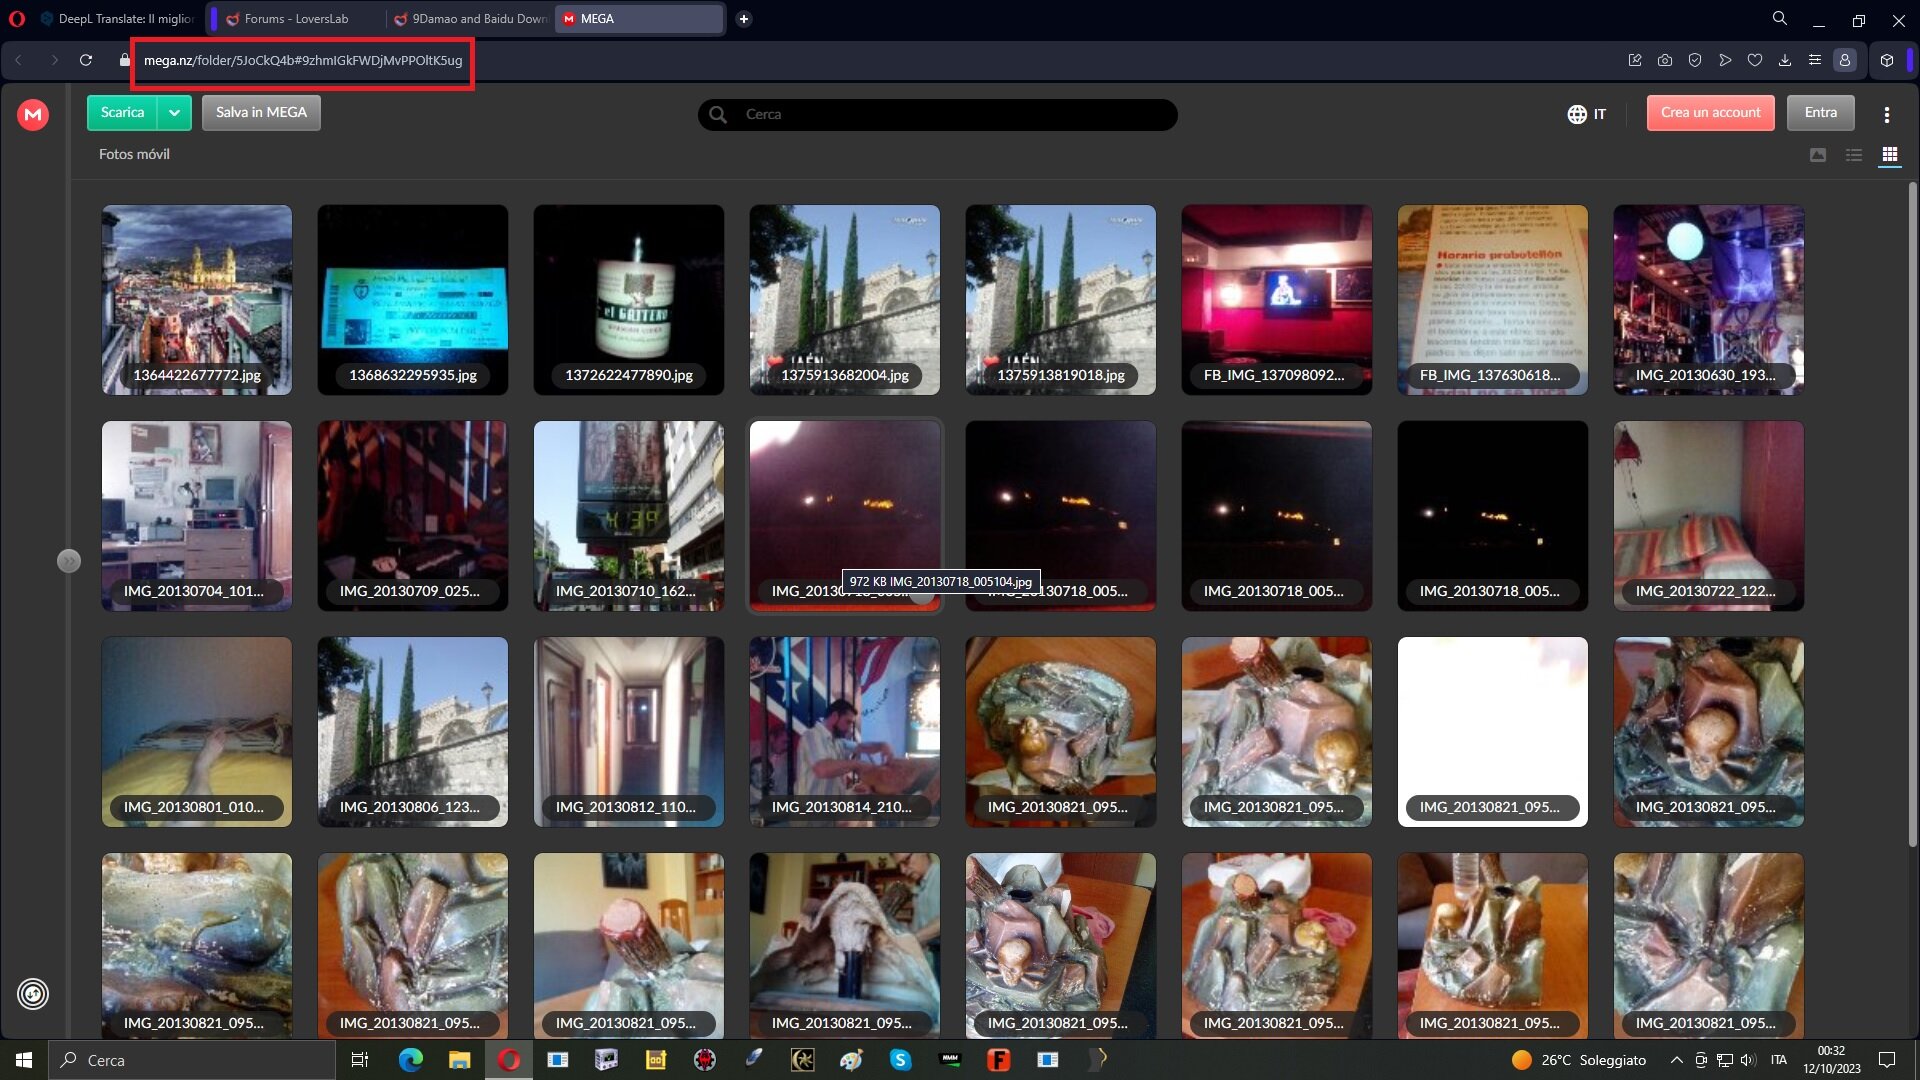Click the heart bookmark icon
Image resolution: width=1920 pixels, height=1080 pixels.
click(1755, 60)
